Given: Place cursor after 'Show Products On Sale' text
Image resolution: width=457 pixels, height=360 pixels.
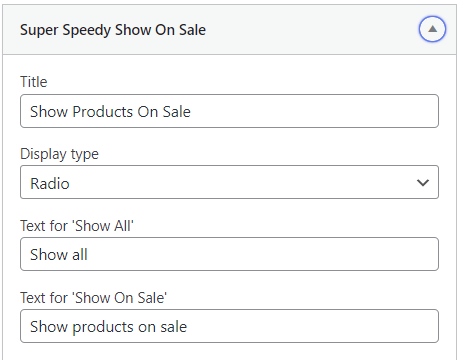Looking at the screenshot, I should (192, 112).
